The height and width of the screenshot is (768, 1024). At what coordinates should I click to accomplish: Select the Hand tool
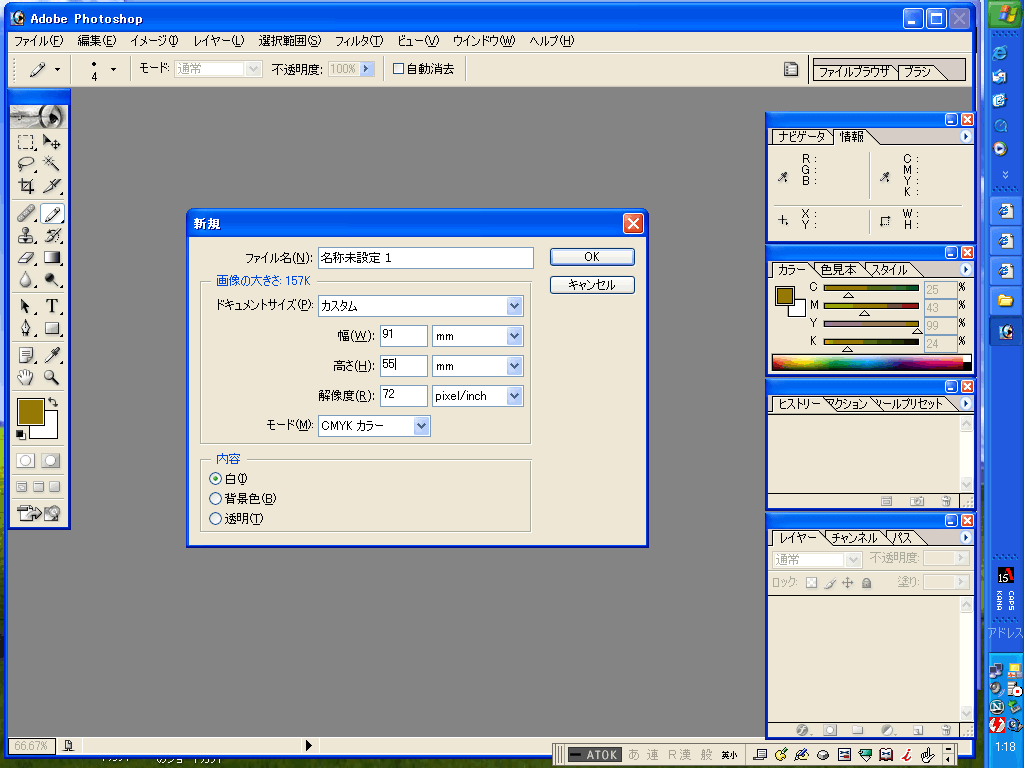tap(26, 378)
